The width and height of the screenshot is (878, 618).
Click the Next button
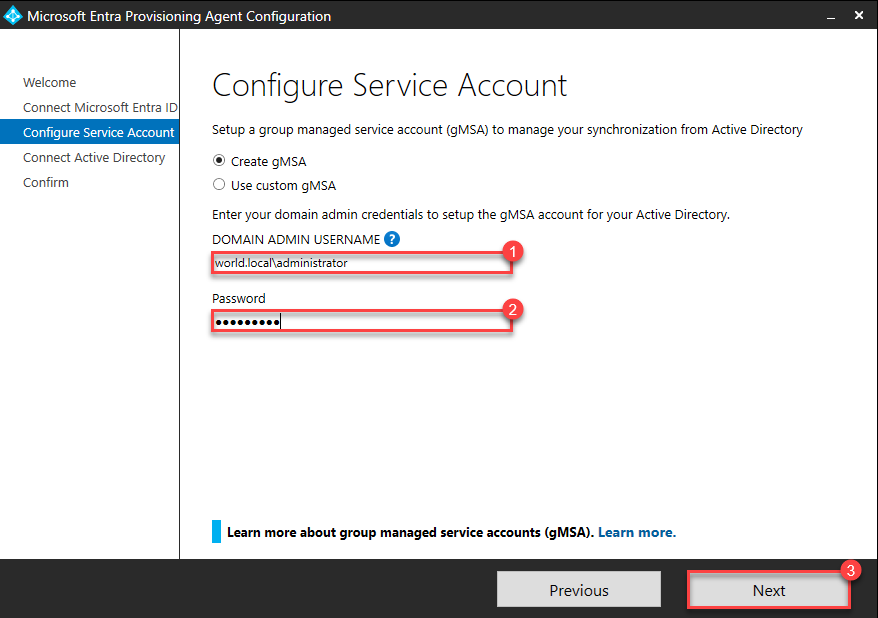click(x=769, y=589)
